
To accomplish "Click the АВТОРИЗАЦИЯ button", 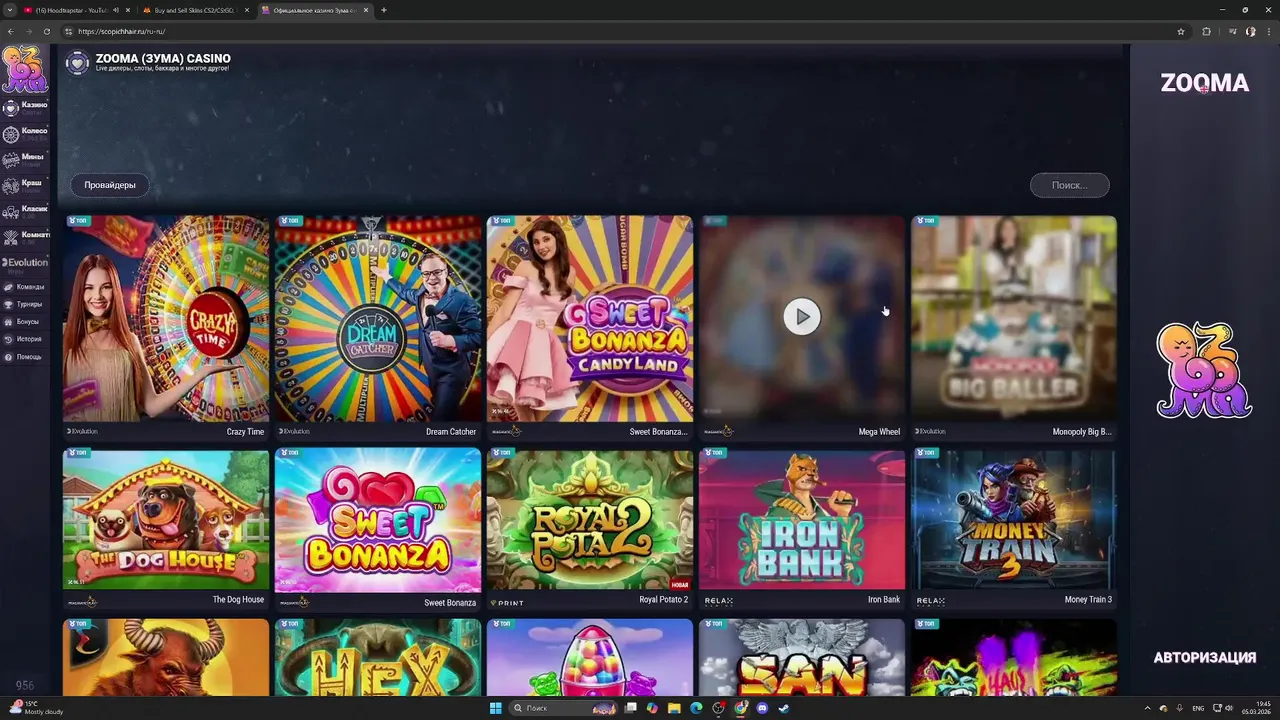I will coord(1204,657).
